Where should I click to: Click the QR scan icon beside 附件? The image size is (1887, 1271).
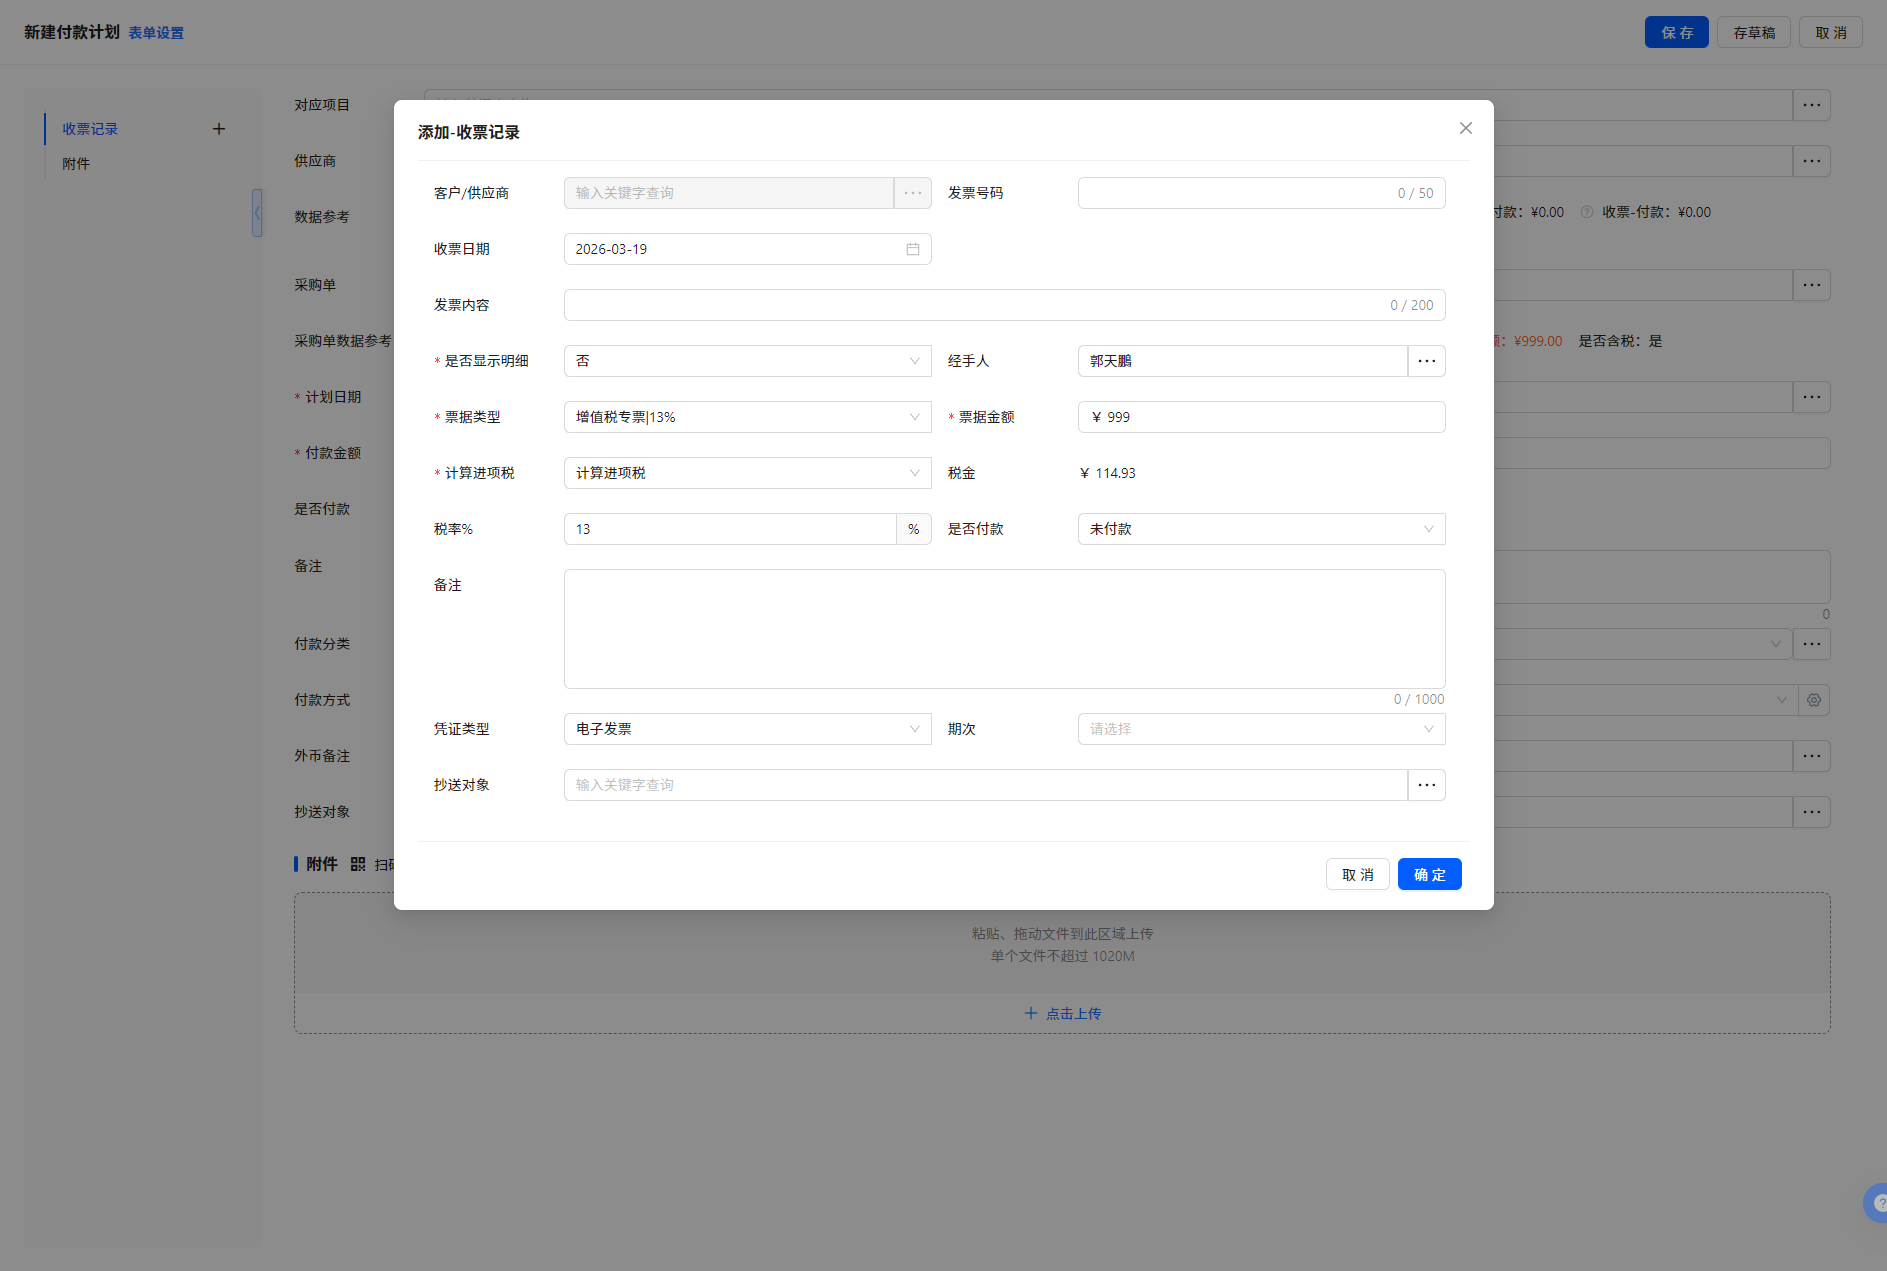coord(358,864)
